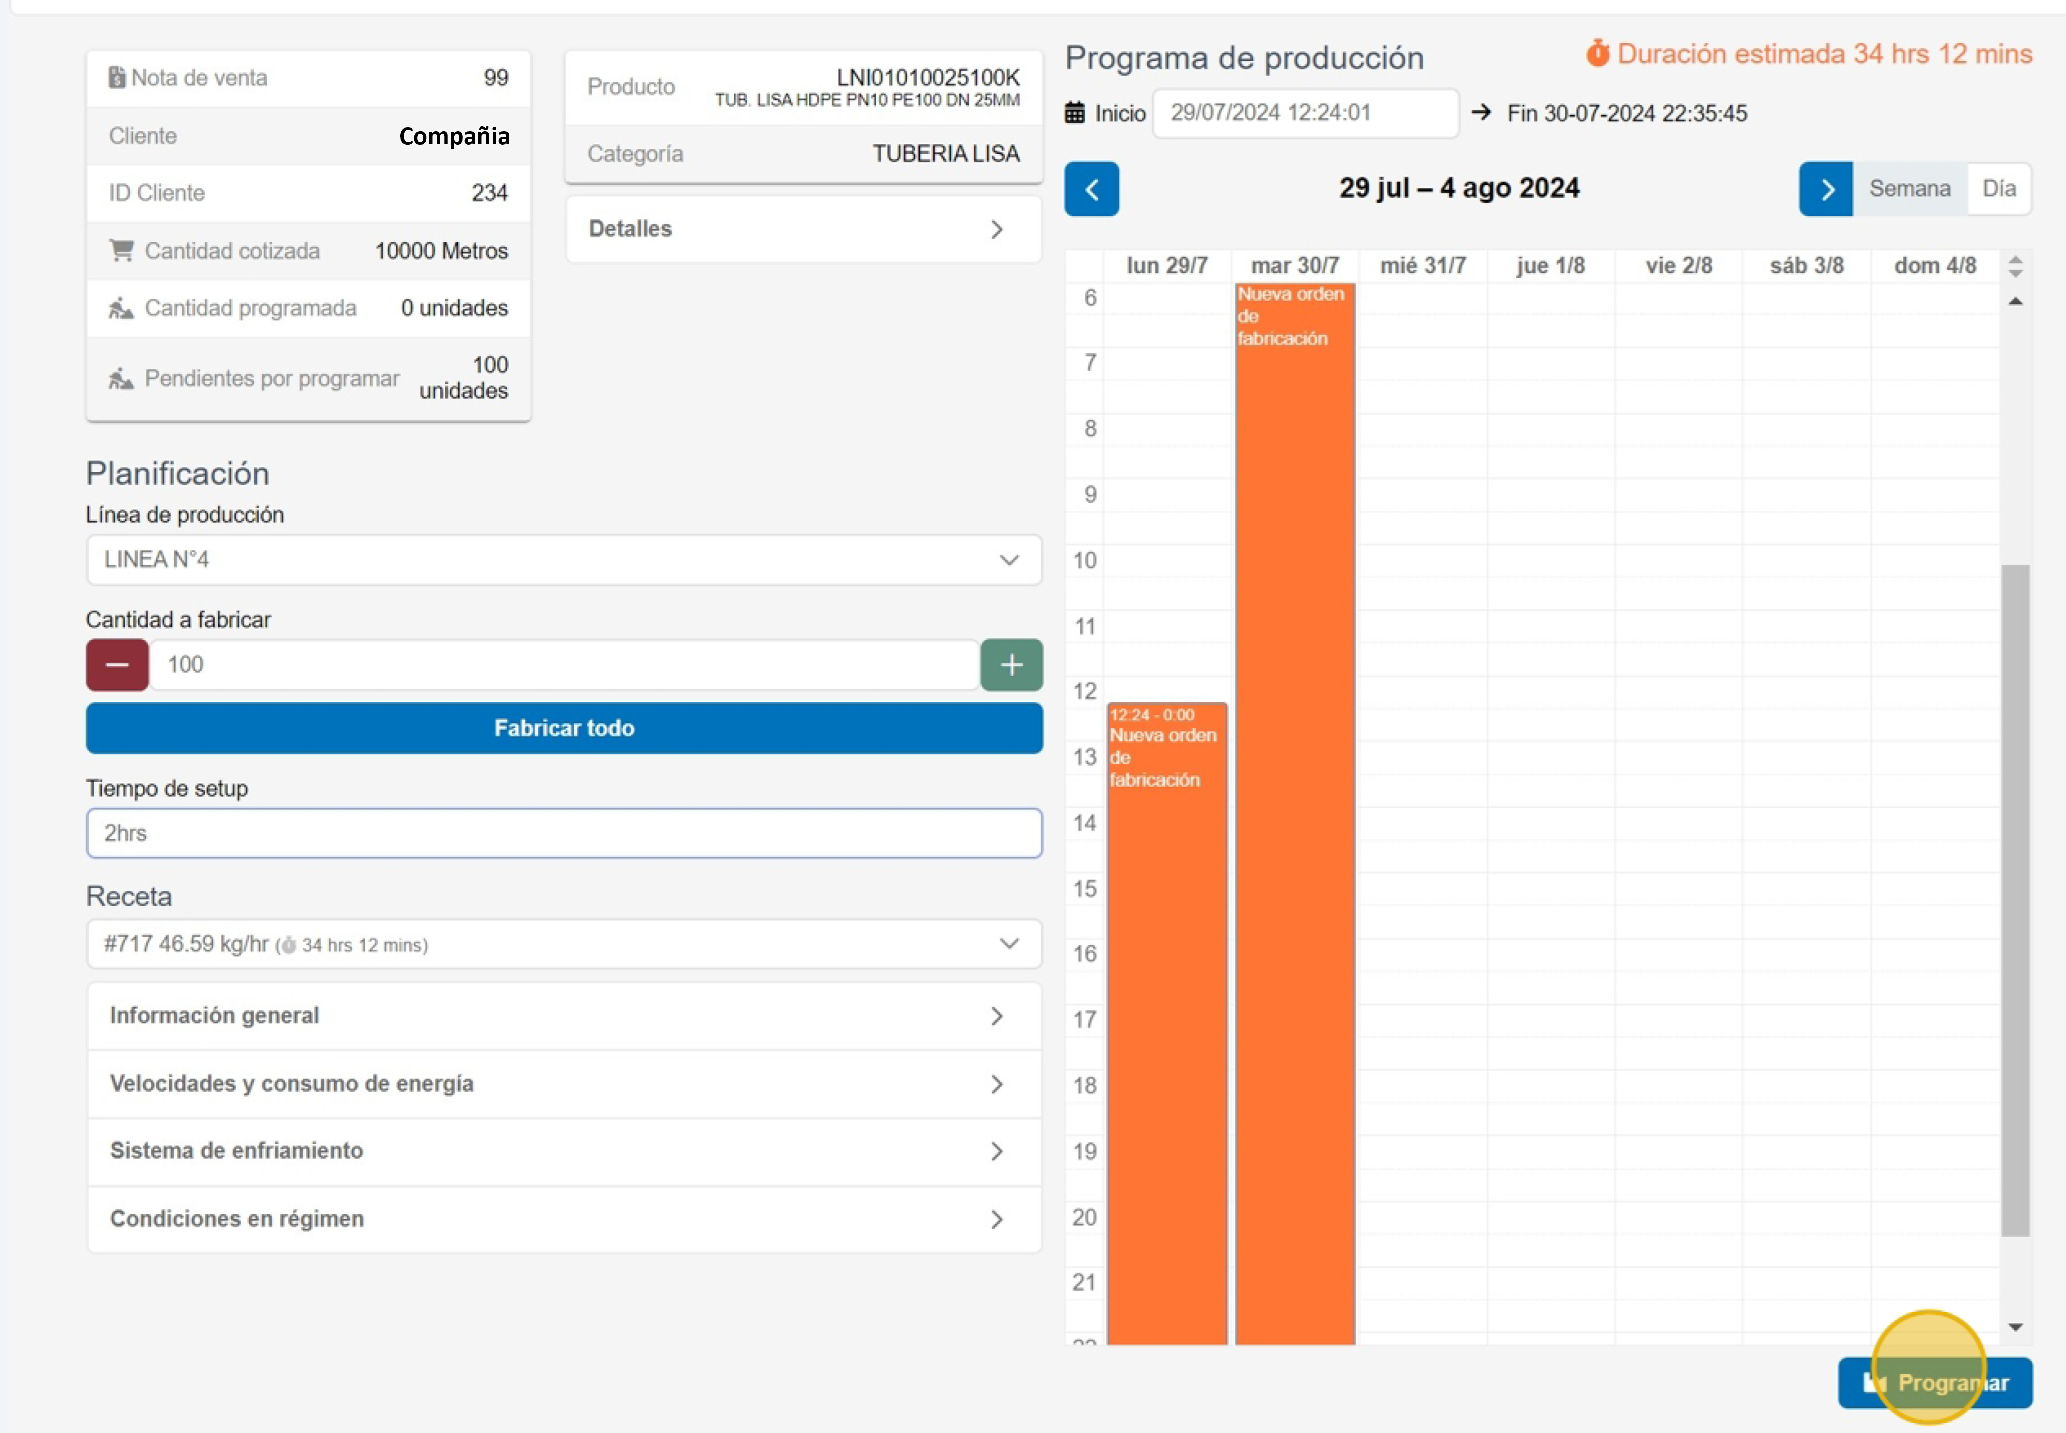Click the worker icon beside Cantidad programada
Viewport: 2066px width, 1433px height.
click(121, 308)
